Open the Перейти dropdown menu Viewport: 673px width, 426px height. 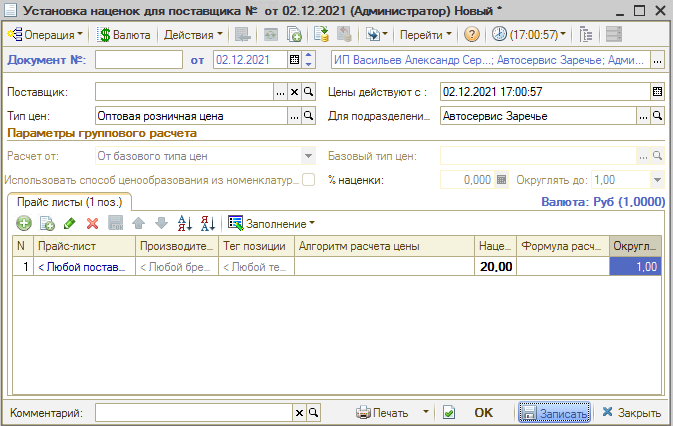click(425, 34)
